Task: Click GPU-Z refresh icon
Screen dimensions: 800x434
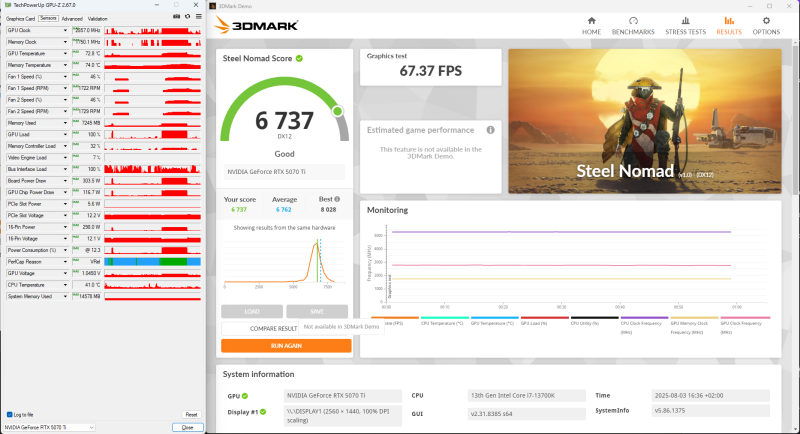Action: click(187, 16)
